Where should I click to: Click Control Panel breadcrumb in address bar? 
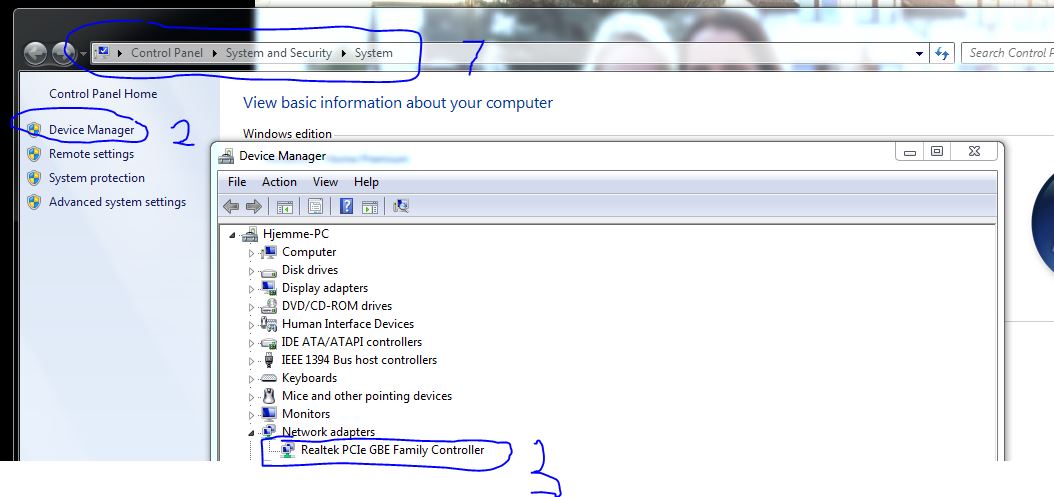point(167,53)
